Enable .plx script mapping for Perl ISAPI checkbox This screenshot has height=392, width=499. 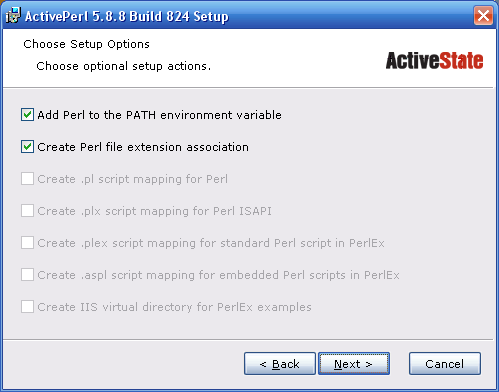tap(27, 211)
